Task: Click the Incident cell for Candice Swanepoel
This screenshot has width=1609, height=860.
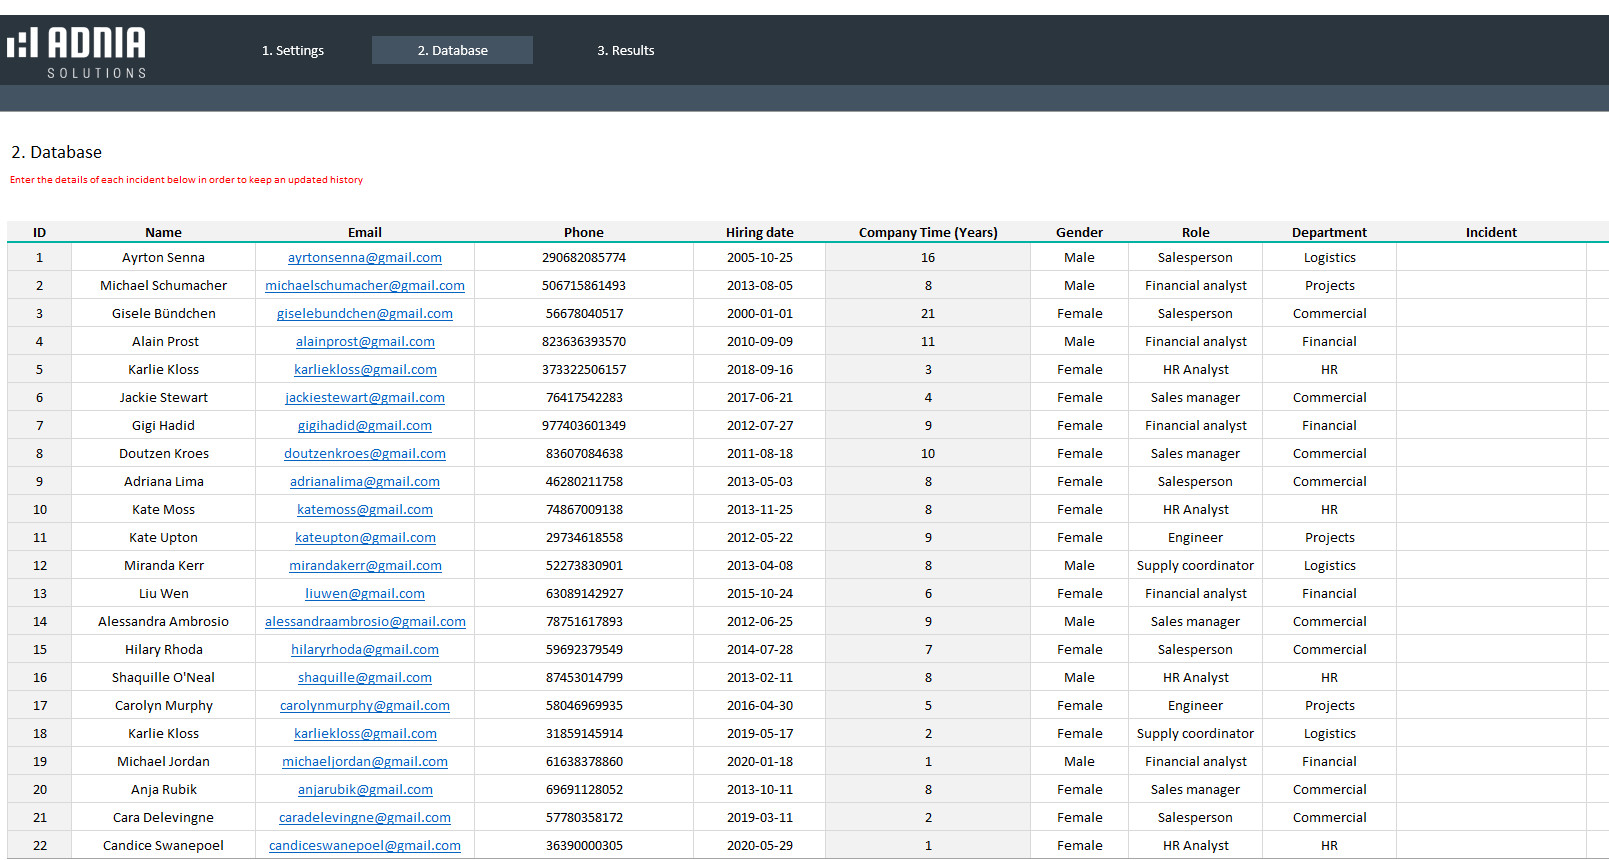Action: pos(1490,846)
